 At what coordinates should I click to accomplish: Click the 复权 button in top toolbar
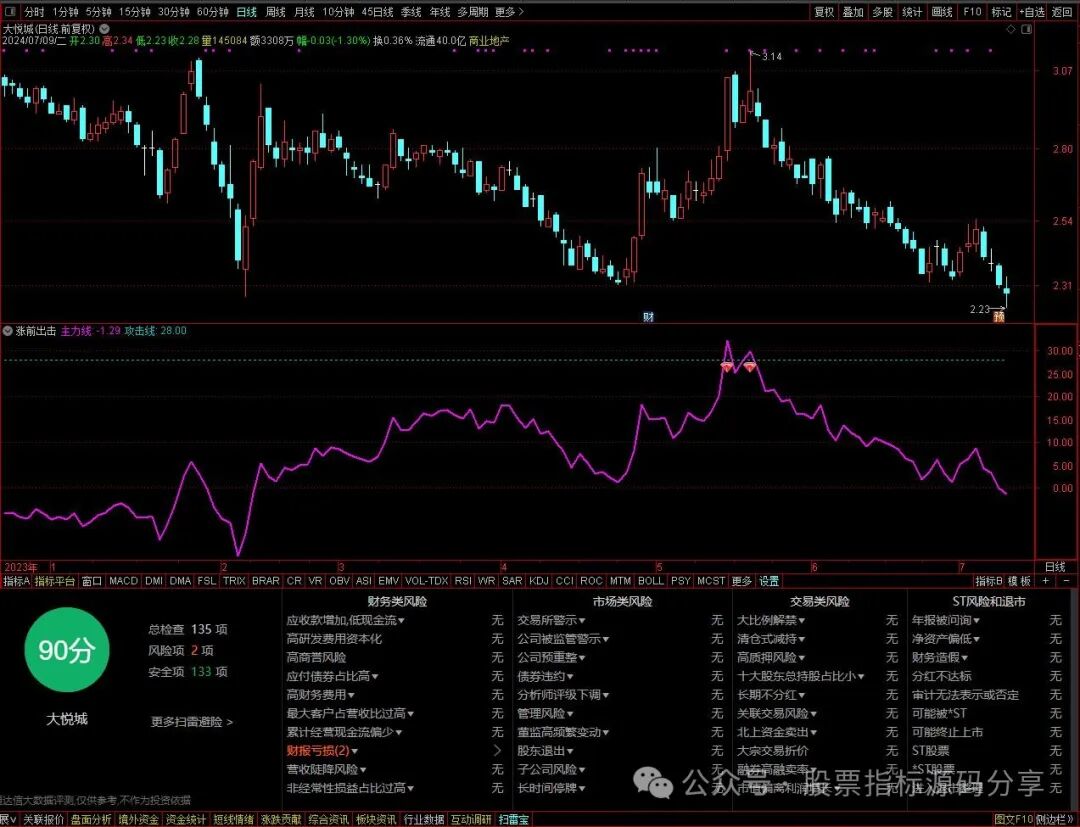824,12
